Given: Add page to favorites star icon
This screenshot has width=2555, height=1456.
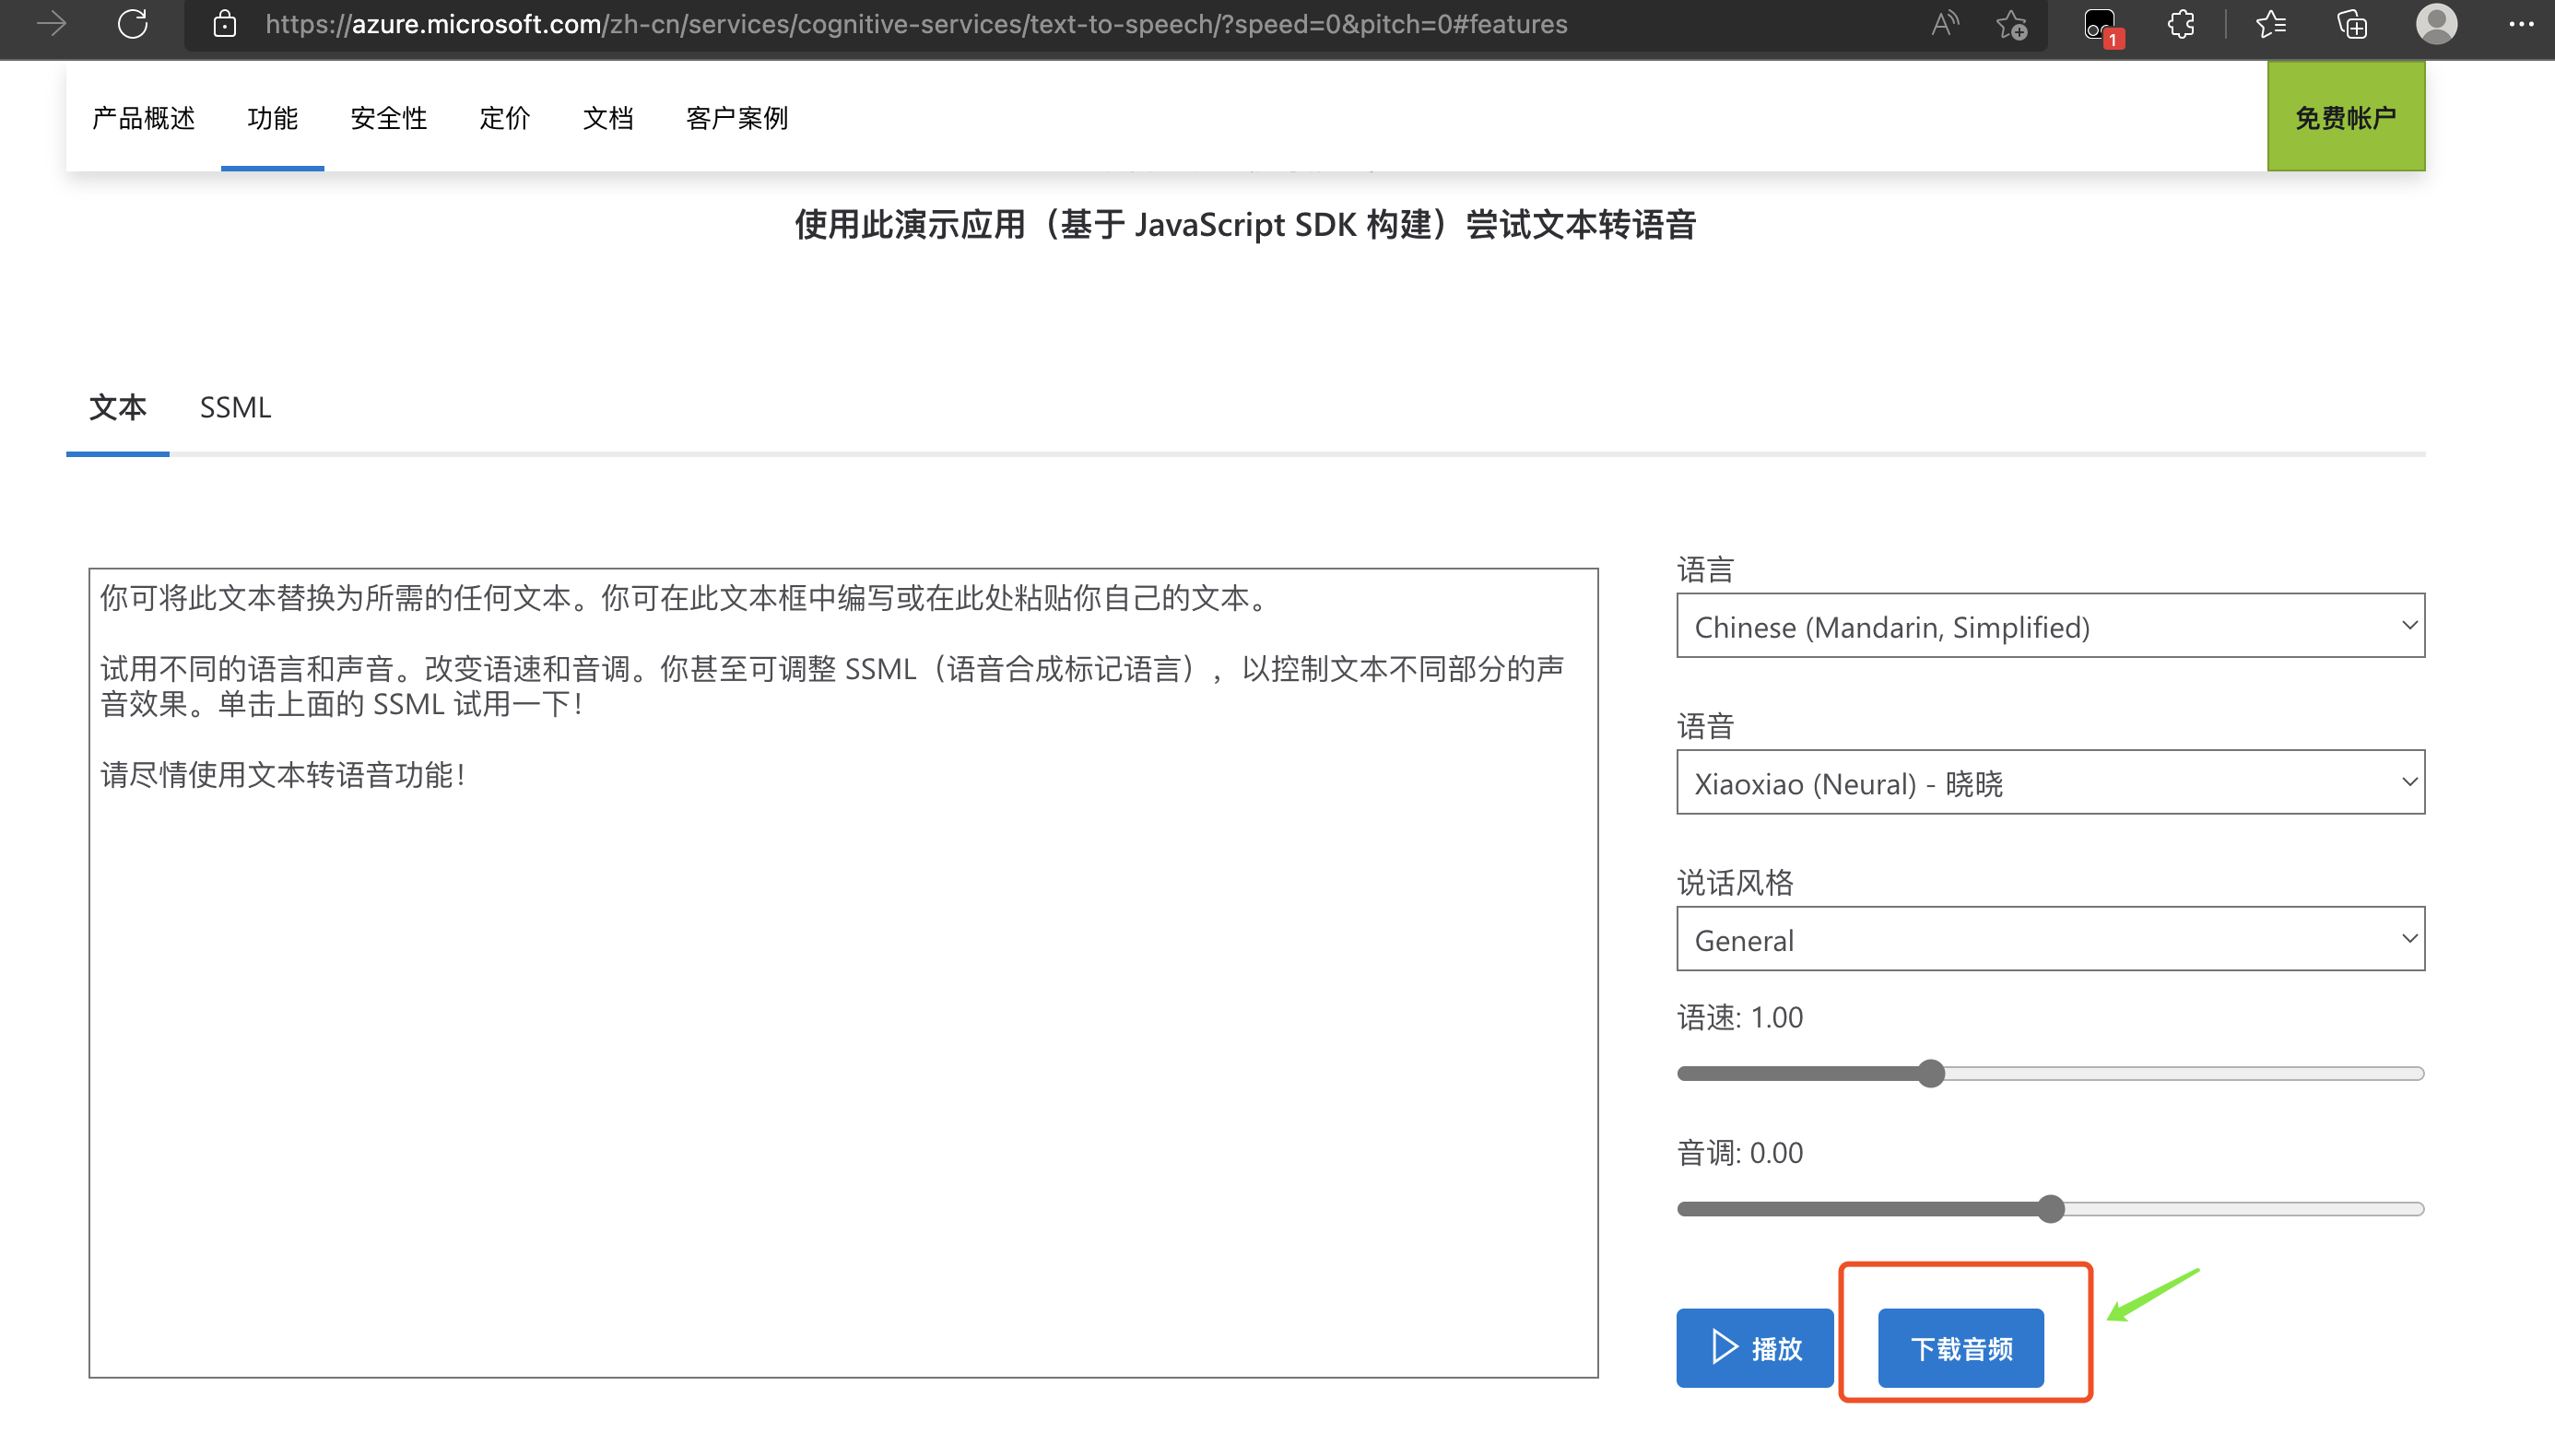Looking at the screenshot, I should (x=2011, y=24).
